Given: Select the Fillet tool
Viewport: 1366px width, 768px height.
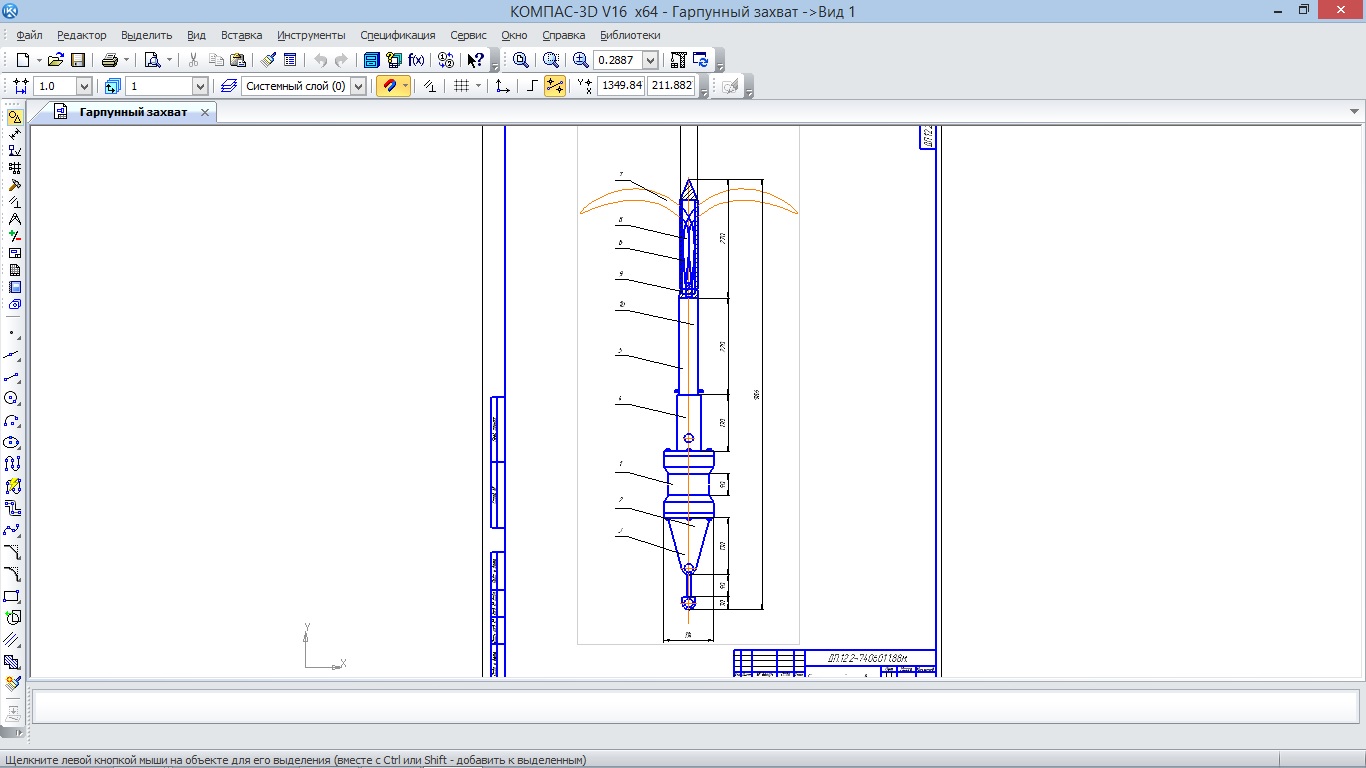Looking at the screenshot, I should tap(12, 575).
